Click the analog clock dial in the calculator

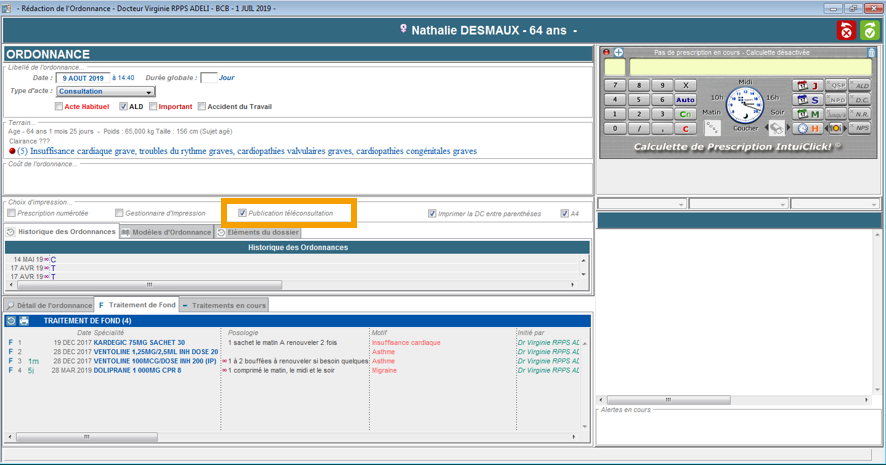pyautogui.click(x=744, y=104)
